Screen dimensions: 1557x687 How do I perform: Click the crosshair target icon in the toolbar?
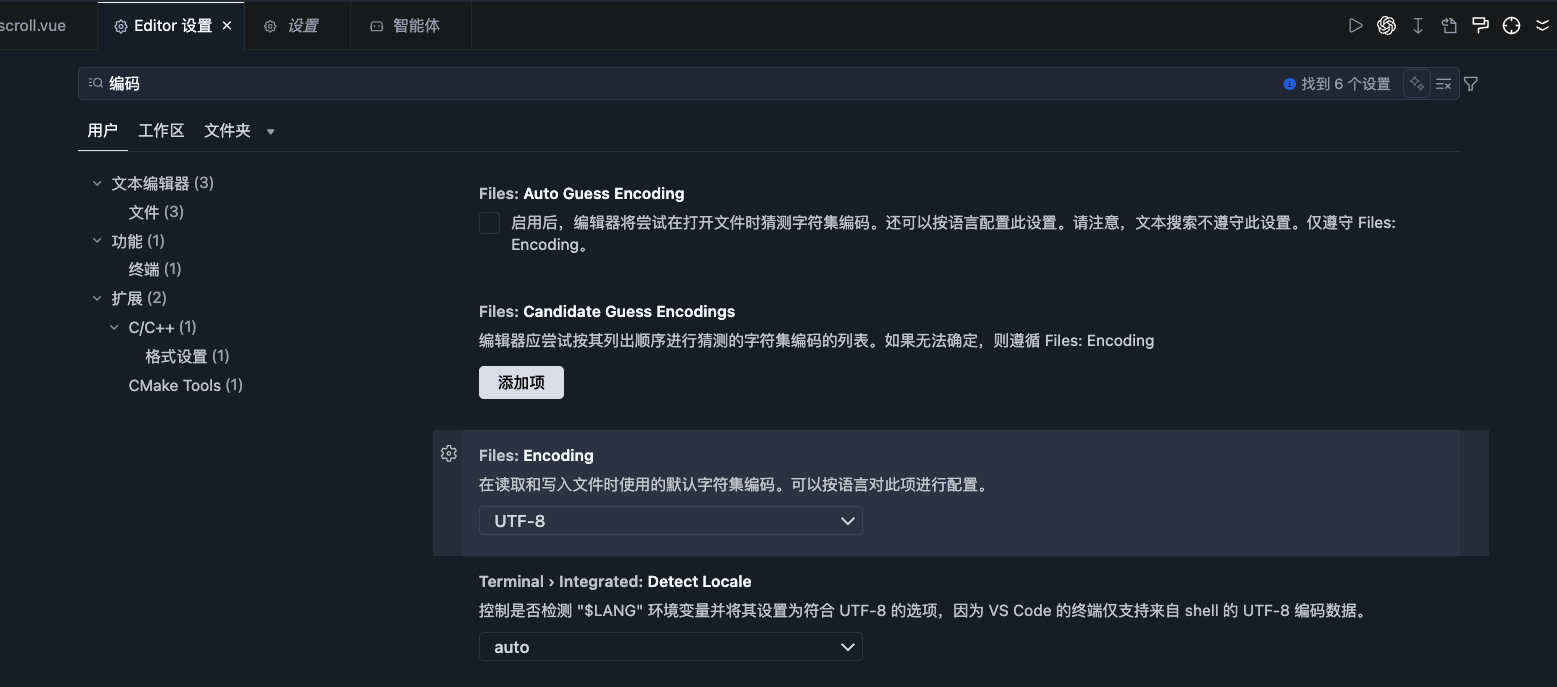tap(1511, 26)
